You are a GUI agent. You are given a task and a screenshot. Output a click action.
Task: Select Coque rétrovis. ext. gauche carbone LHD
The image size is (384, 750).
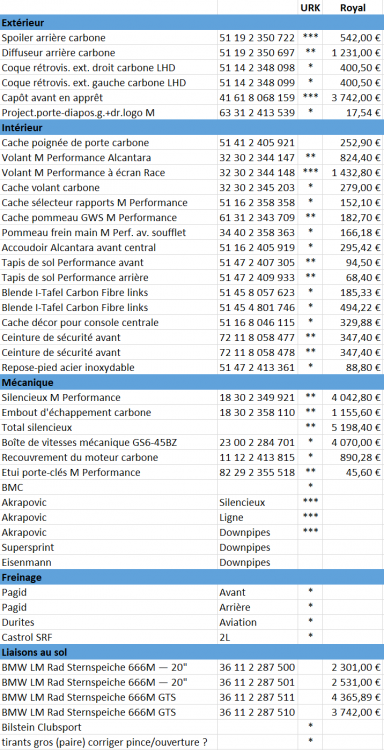click(109, 83)
